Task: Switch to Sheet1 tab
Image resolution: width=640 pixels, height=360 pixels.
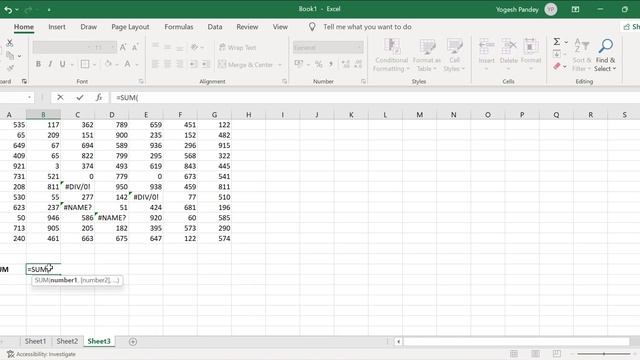Action: click(36, 341)
